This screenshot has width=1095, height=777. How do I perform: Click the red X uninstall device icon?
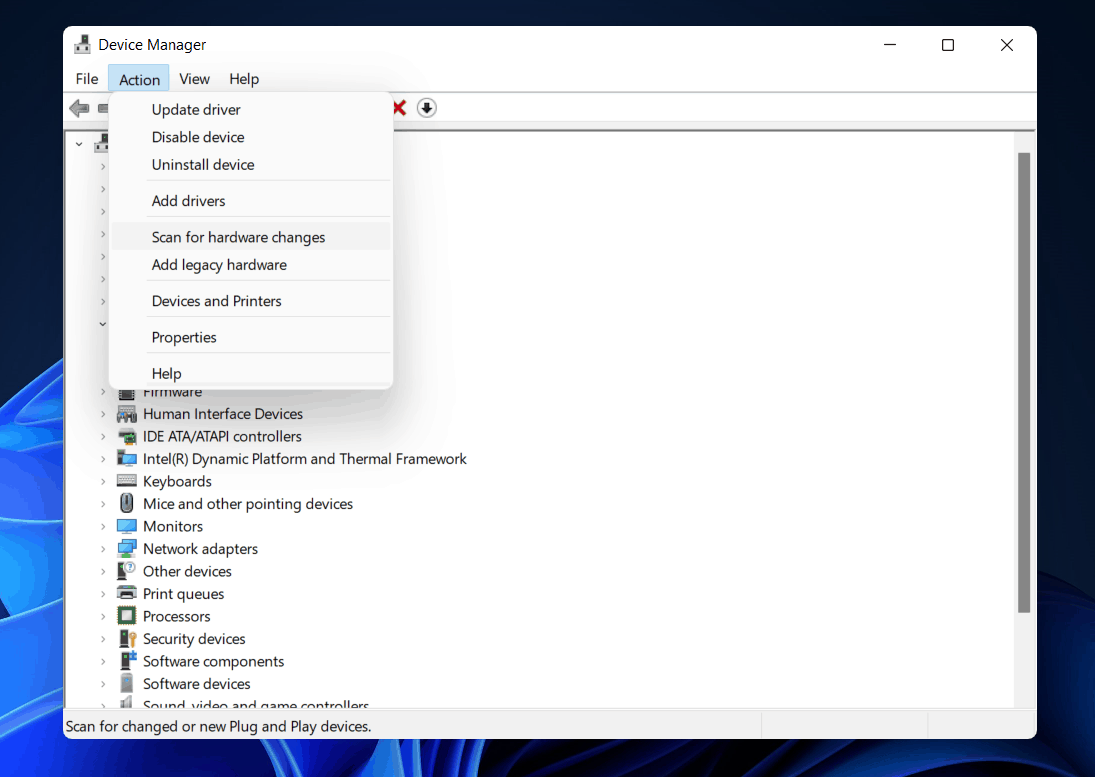[x=399, y=108]
